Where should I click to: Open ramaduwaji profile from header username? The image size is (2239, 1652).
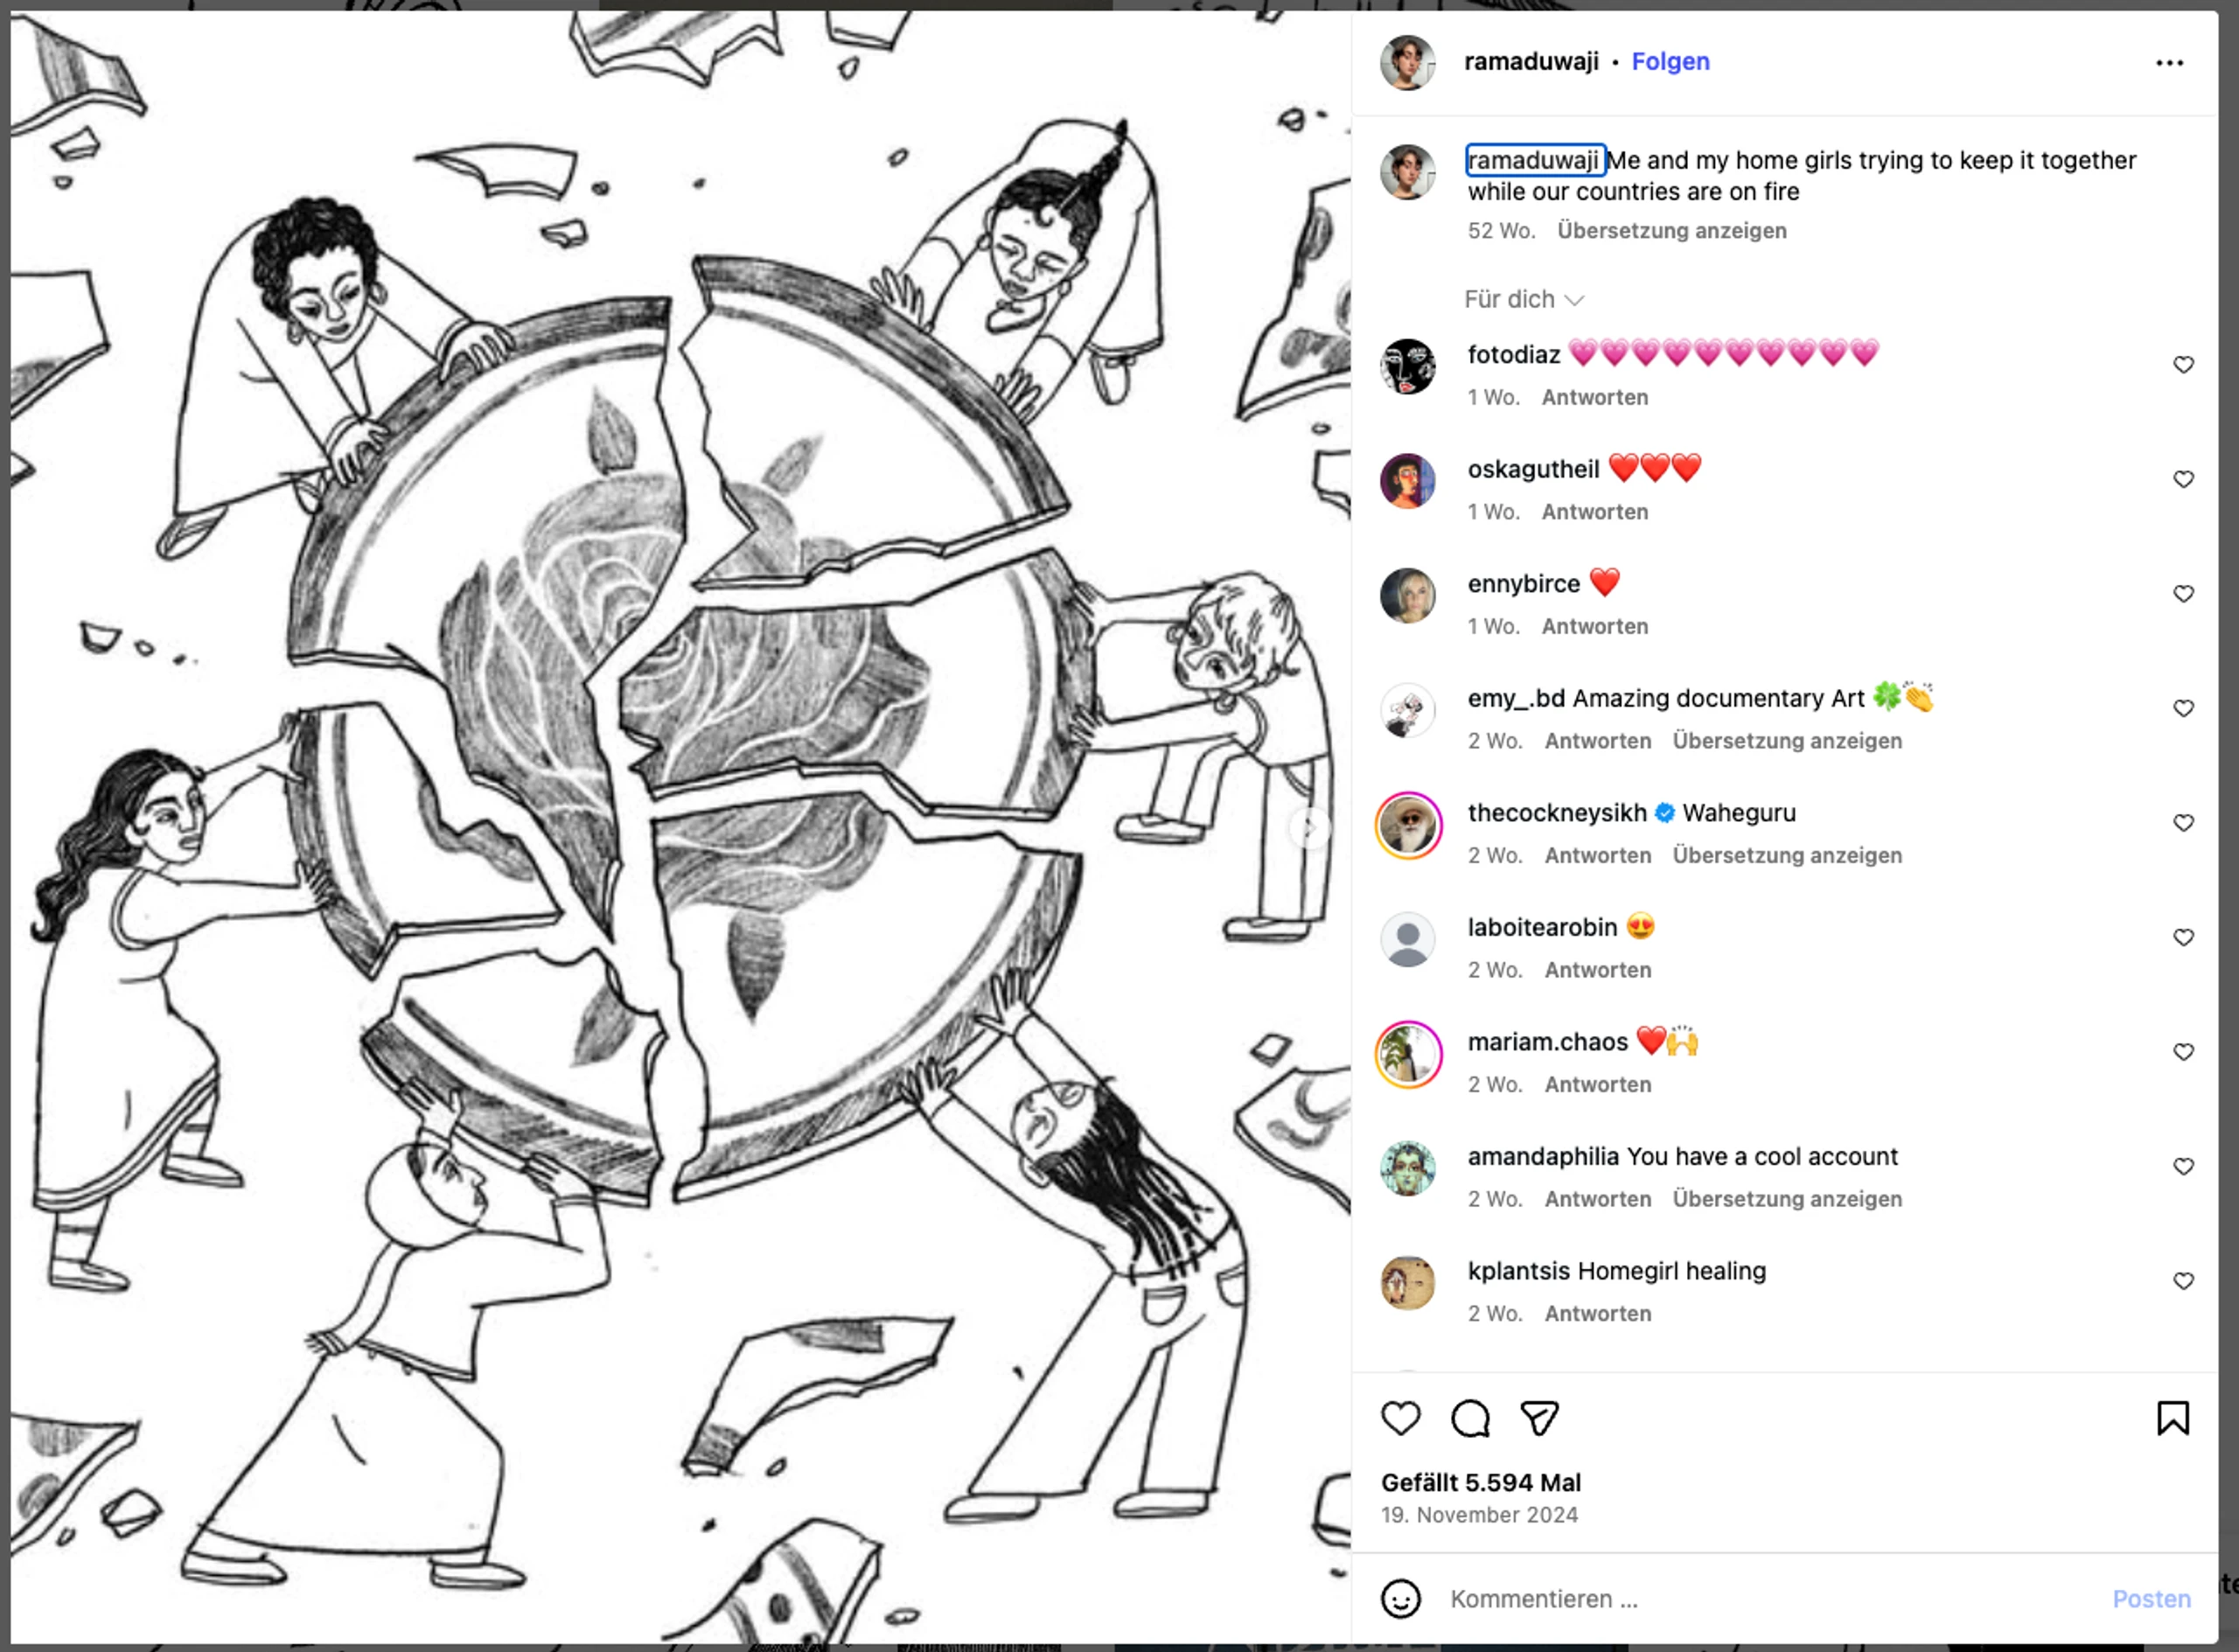point(1531,61)
